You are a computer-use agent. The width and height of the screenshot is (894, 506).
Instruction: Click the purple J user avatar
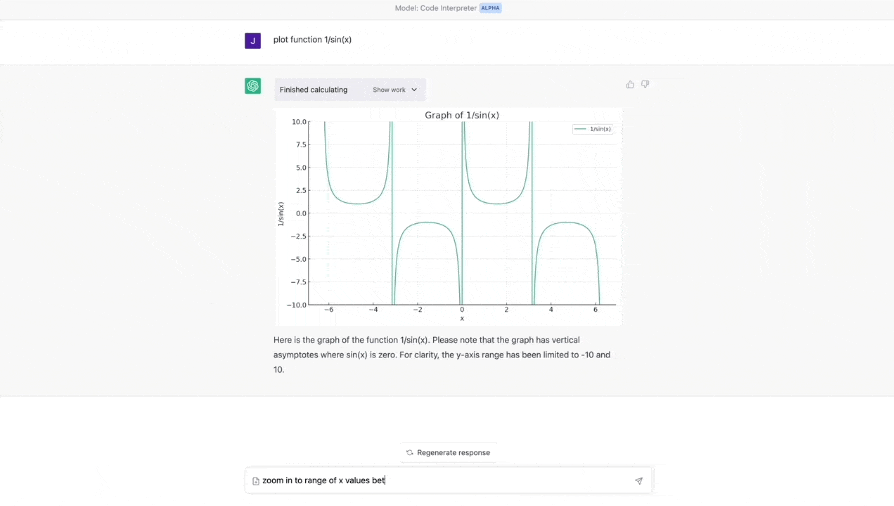coord(253,41)
